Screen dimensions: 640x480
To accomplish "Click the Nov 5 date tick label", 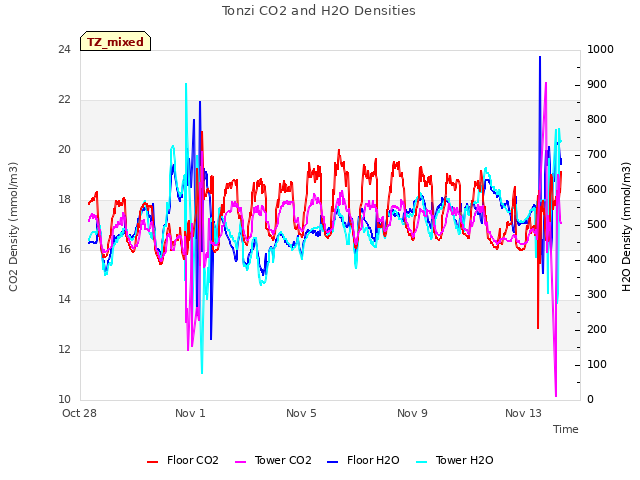I will click(301, 413).
